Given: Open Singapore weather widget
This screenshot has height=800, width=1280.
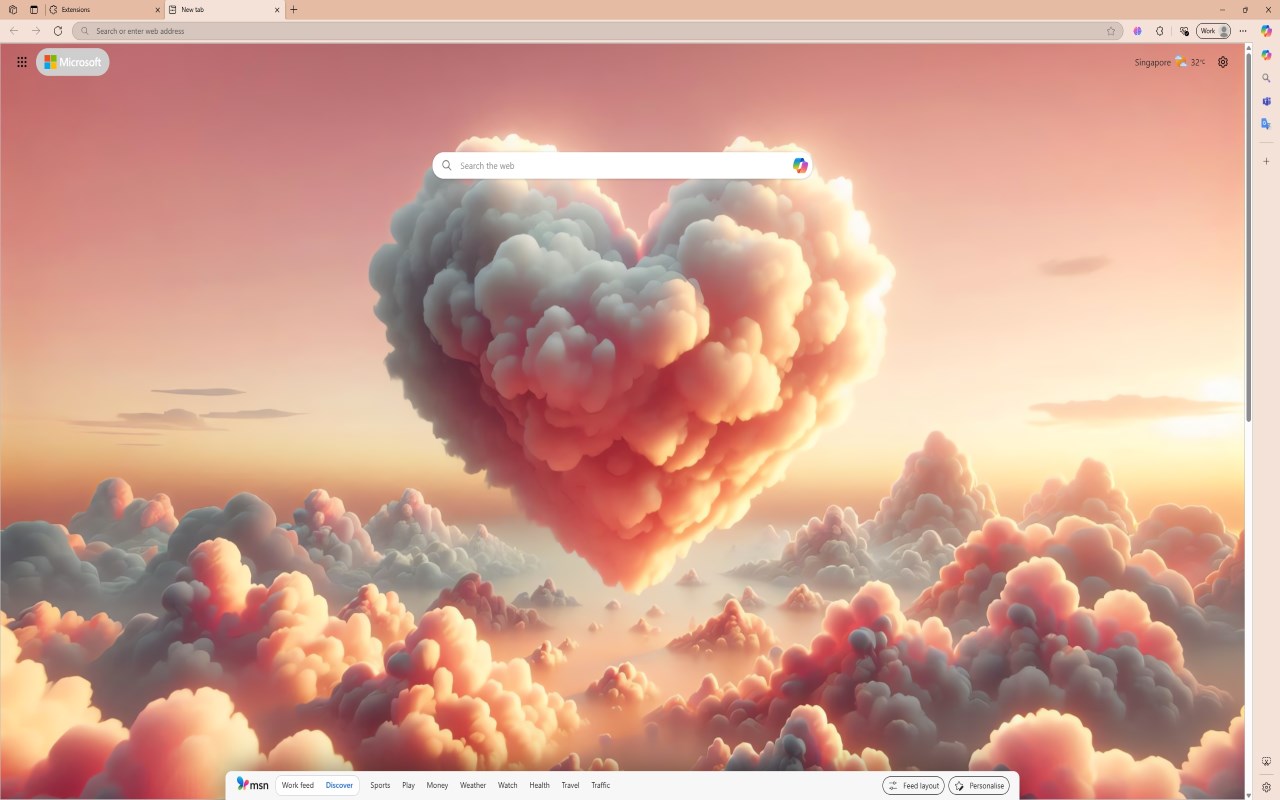Looking at the screenshot, I should tap(1169, 62).
